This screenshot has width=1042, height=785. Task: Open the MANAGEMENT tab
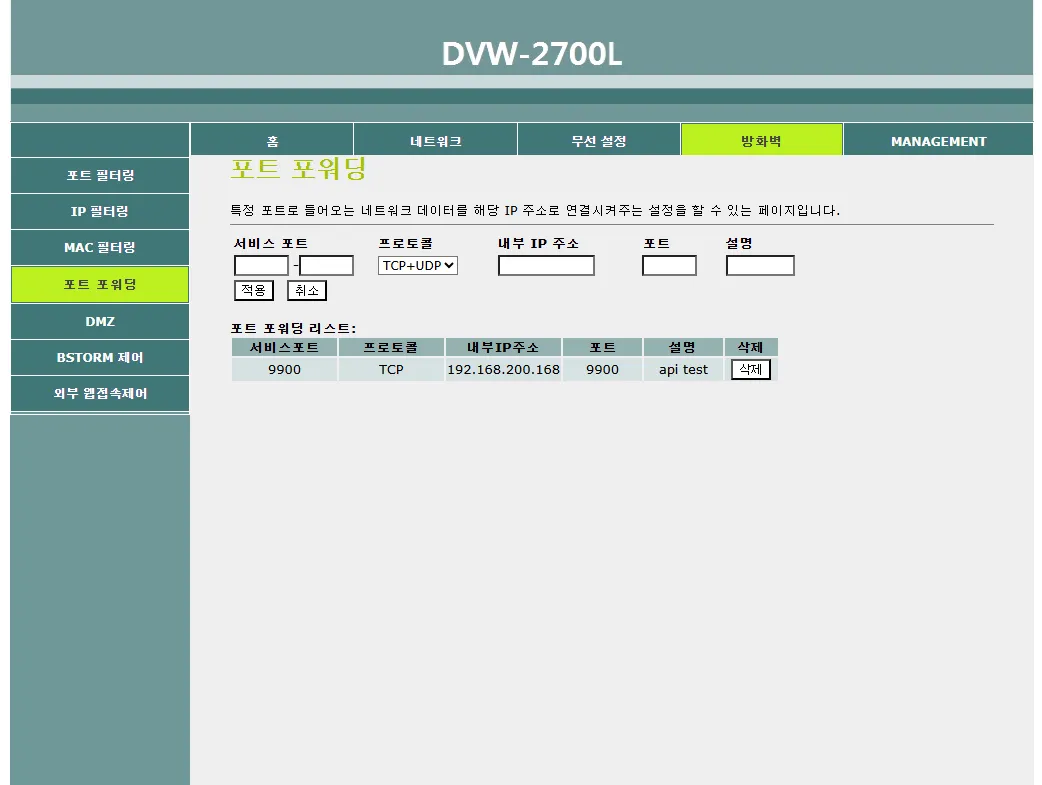(x=938, y=139)
